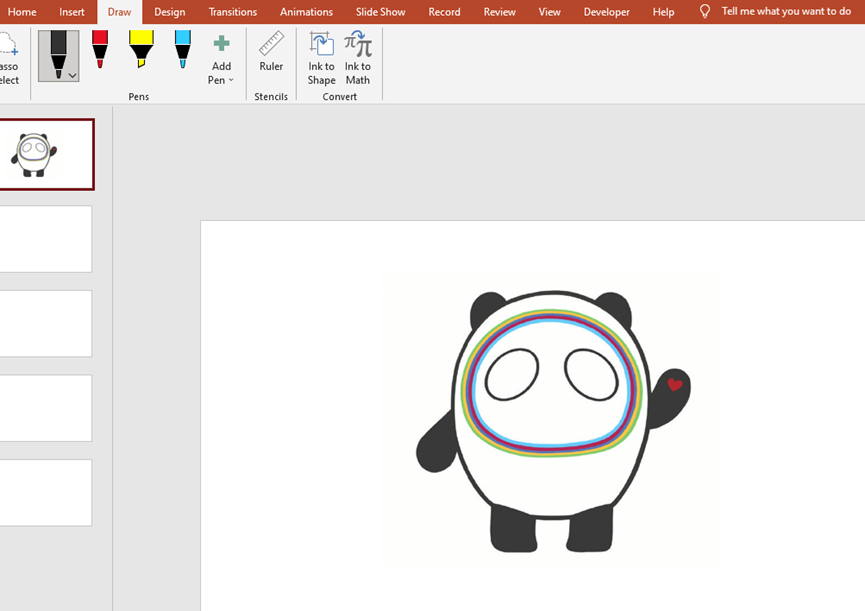Click the red heart on panda's hand
This screenshot has height=611, width=865.
pyautogui.click(x=675, y=384)
